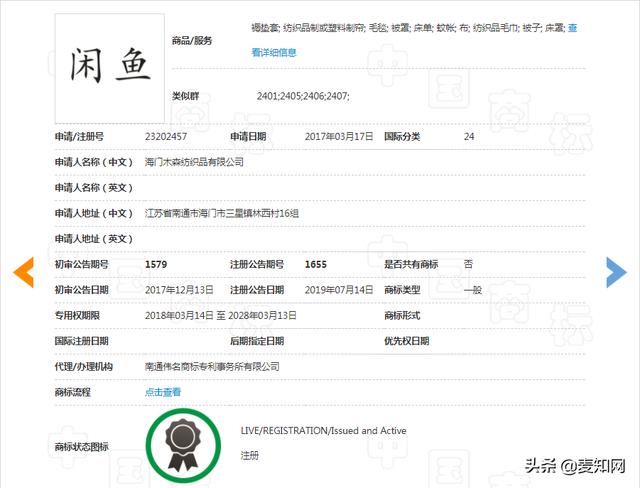The image size is (640, 488).
Task: Select registration announcement issue number 1655
Action: point(316,264)
